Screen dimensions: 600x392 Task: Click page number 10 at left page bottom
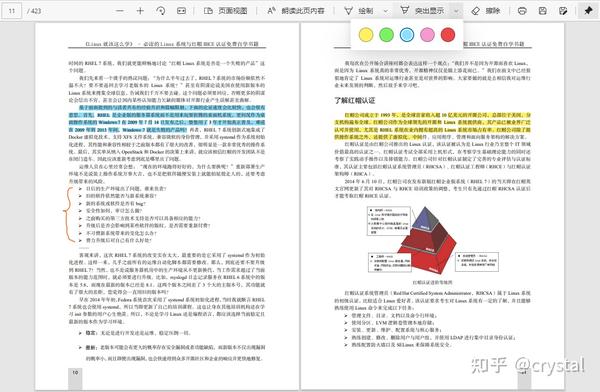pos(75,372)
